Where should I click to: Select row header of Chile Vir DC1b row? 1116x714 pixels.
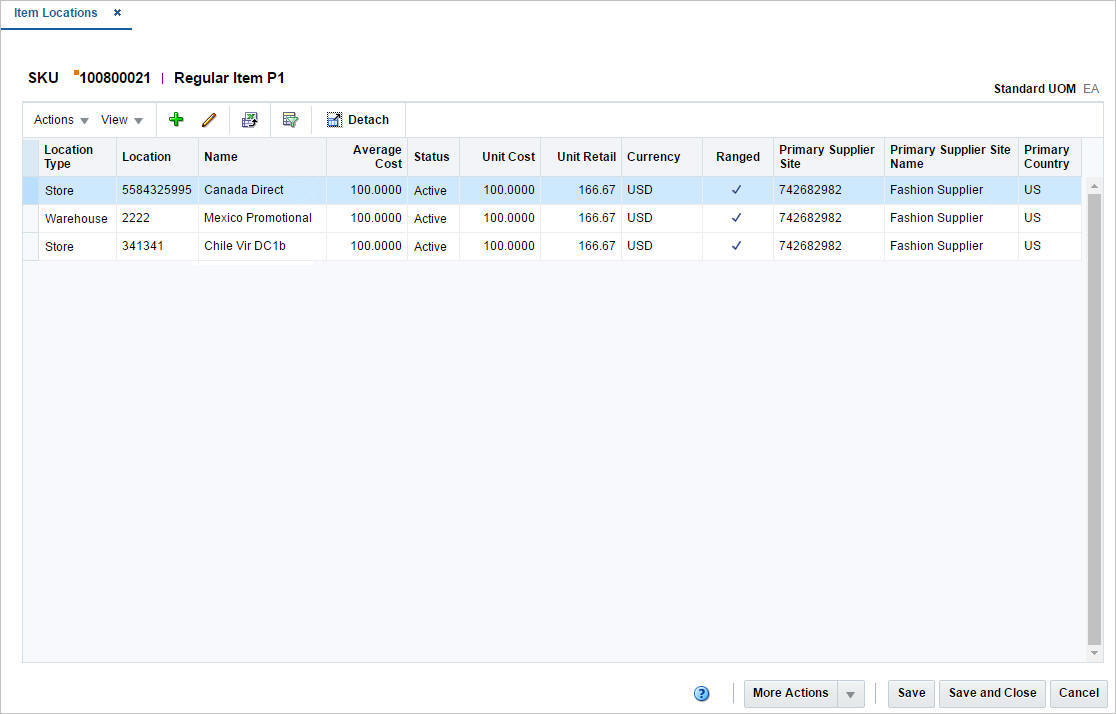coord(31,246)
